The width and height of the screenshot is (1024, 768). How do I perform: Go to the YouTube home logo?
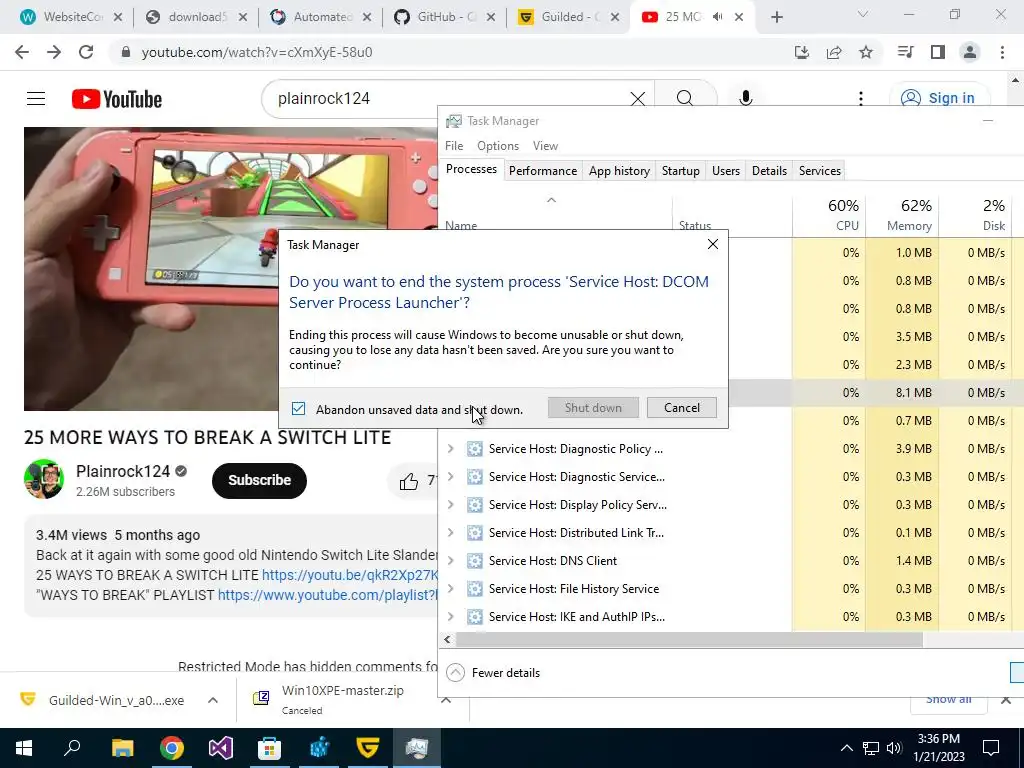coord(117,99)
